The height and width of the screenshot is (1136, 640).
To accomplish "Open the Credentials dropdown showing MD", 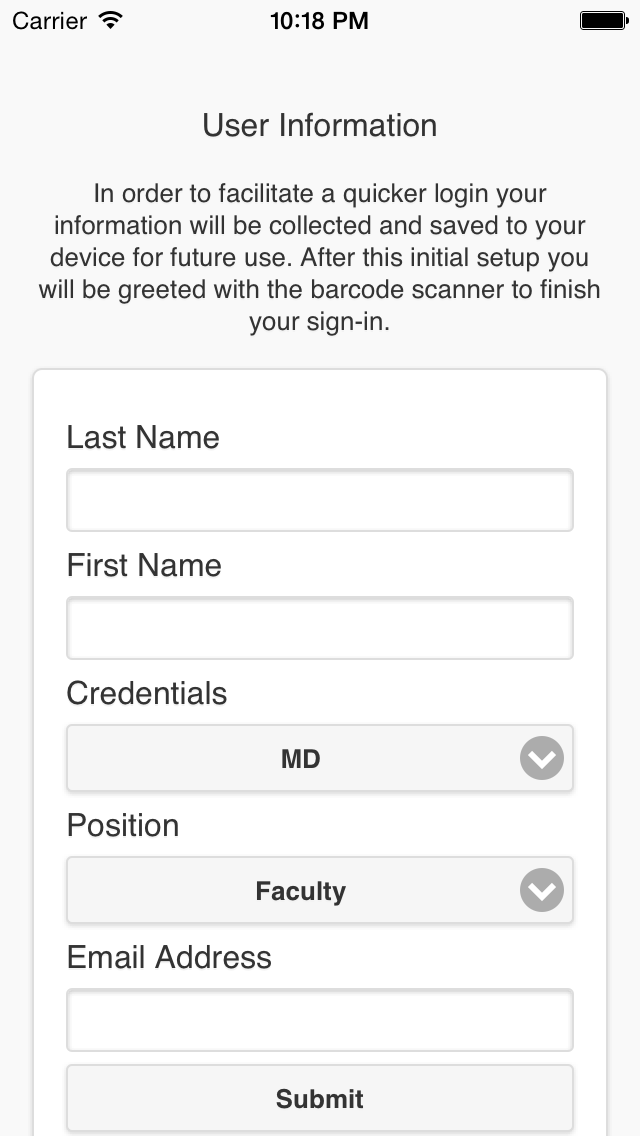I will click(x=300, y=759).
